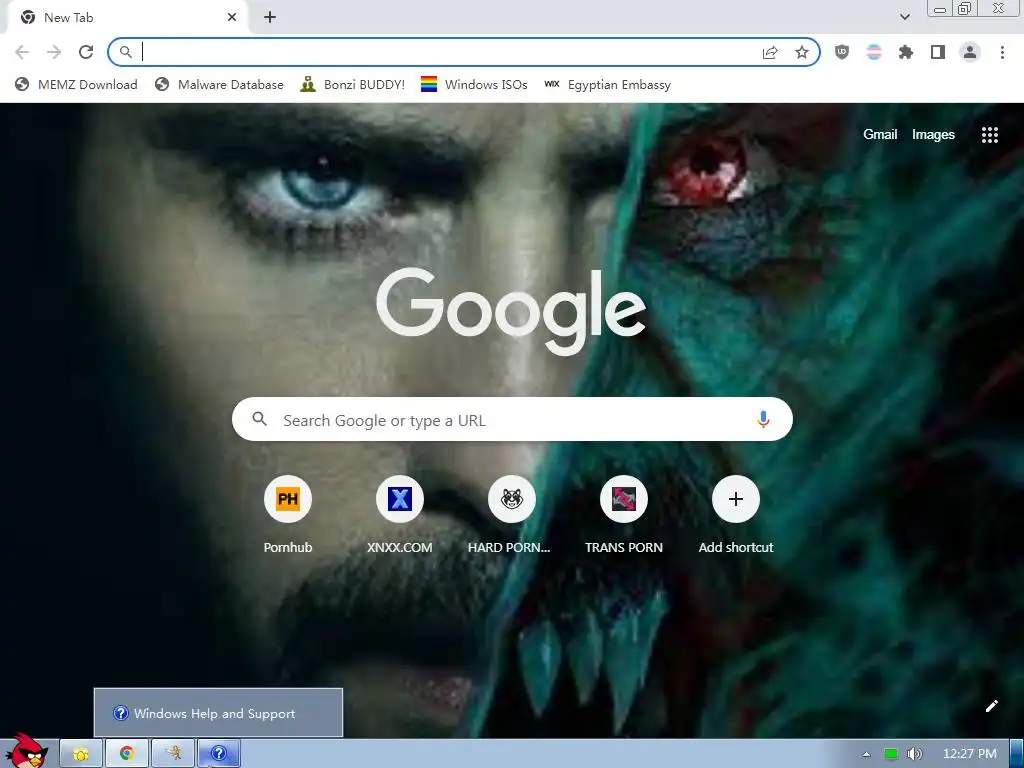Minimize the Chrome window

[x=940, y=8]
